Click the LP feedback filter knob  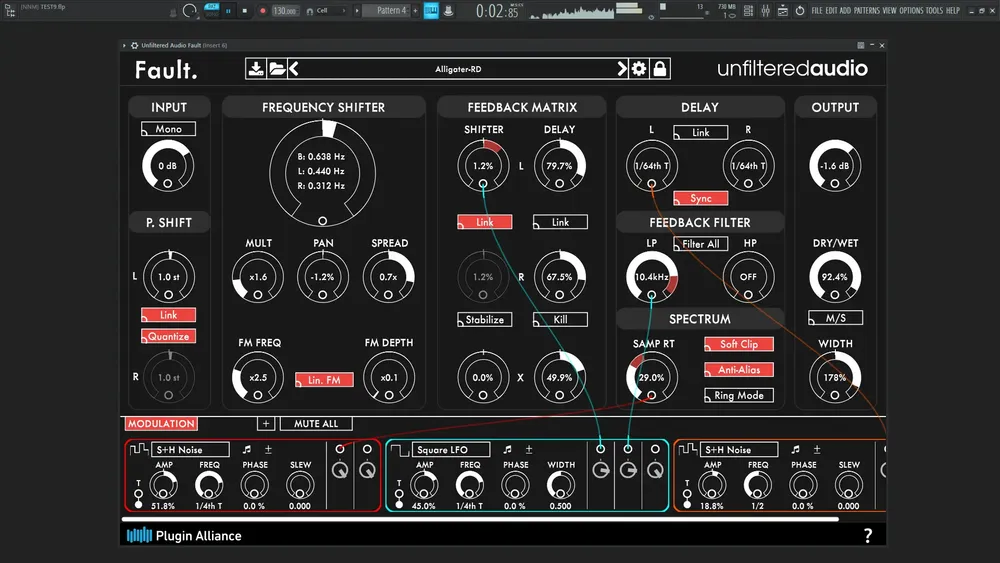tap(651, 277)
